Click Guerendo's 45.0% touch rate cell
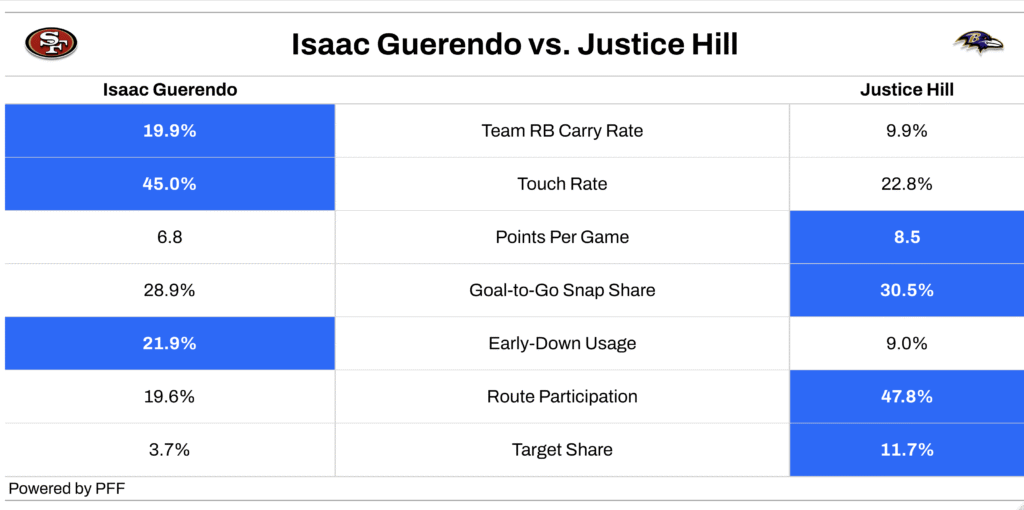 (170, 184)
